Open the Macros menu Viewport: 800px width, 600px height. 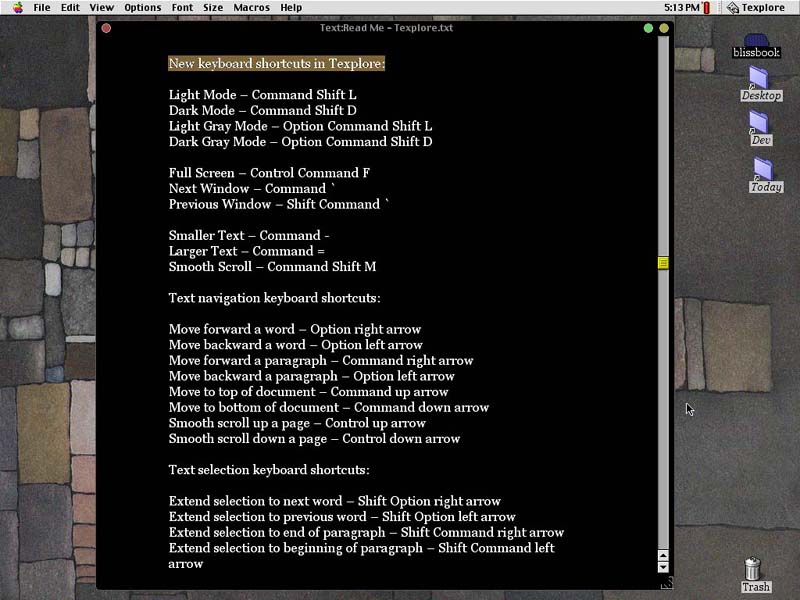point(252,8)
